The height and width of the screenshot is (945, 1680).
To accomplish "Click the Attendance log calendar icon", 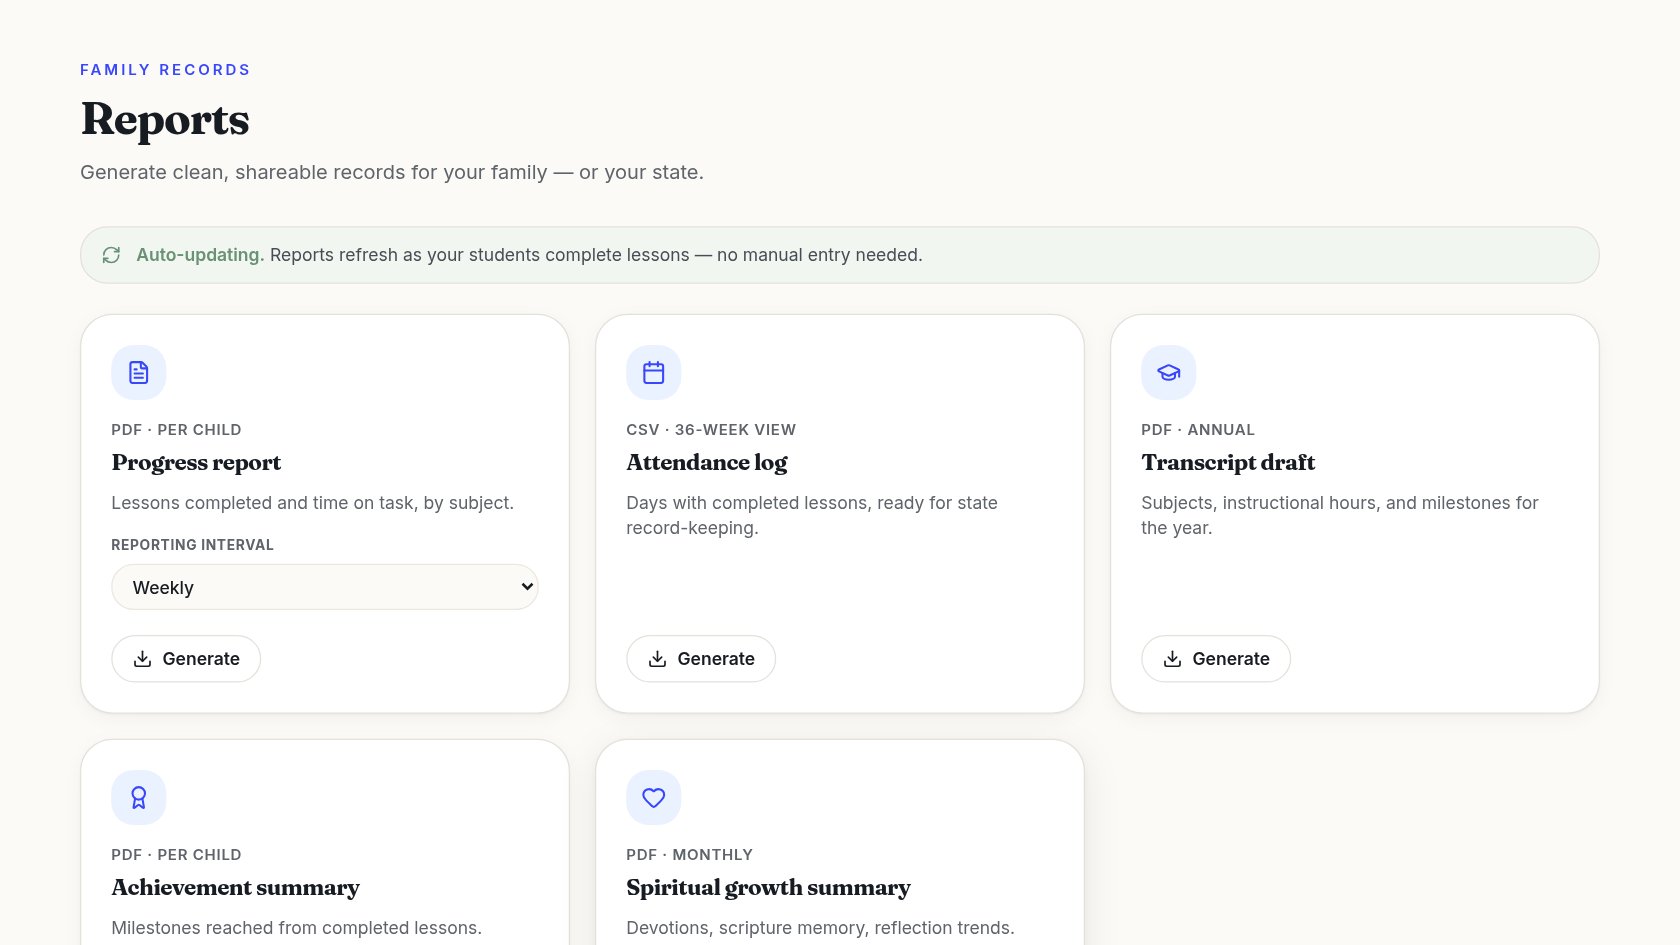I will pos(654,373).
